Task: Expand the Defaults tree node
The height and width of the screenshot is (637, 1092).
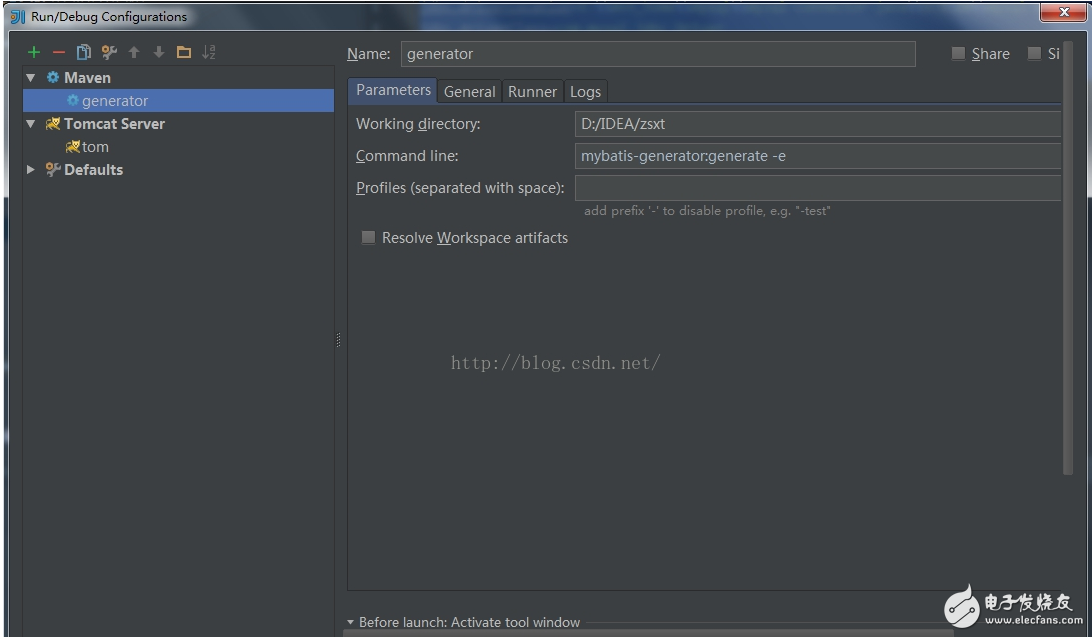Action: point(31,170)
